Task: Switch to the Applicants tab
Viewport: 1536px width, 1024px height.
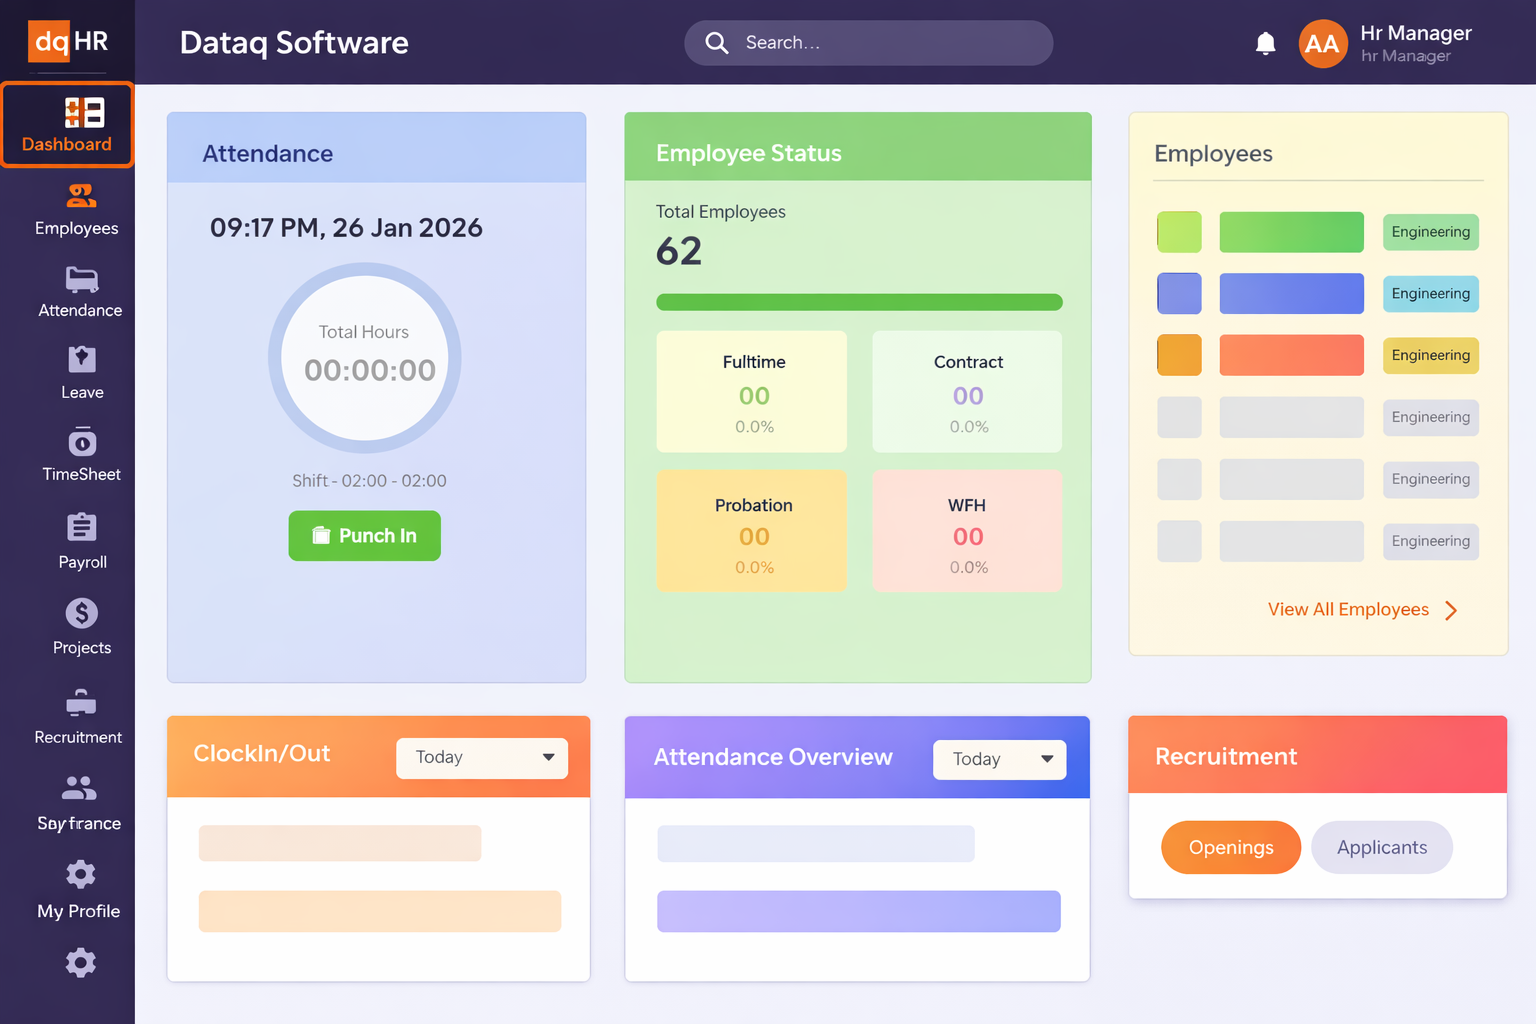Action: [x=1381, y=848]
